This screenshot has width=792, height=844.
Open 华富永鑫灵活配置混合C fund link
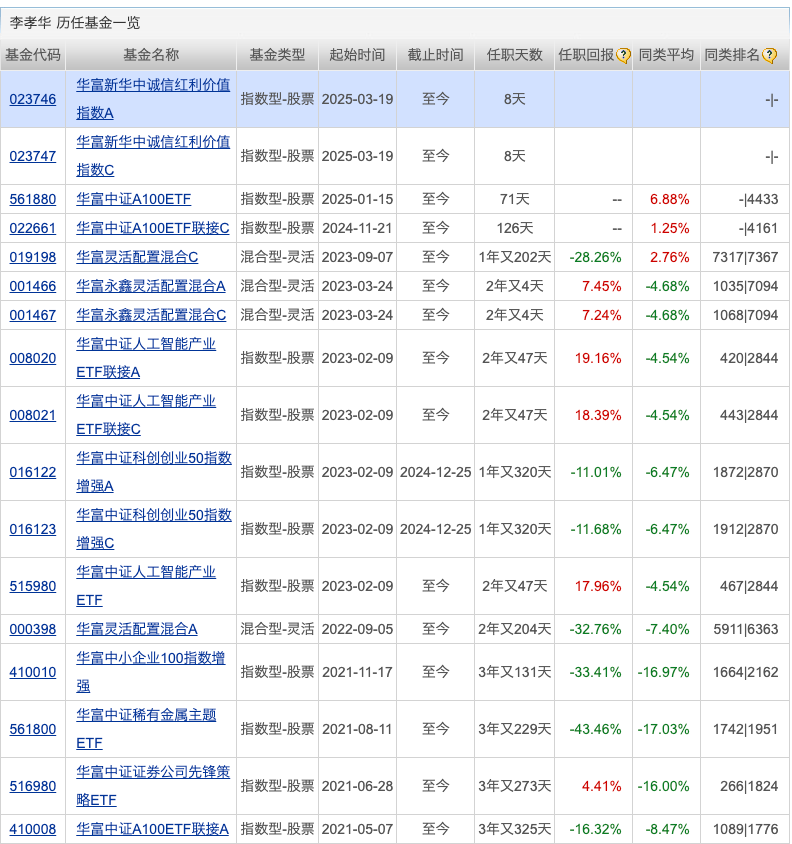[x=151, y=315]
